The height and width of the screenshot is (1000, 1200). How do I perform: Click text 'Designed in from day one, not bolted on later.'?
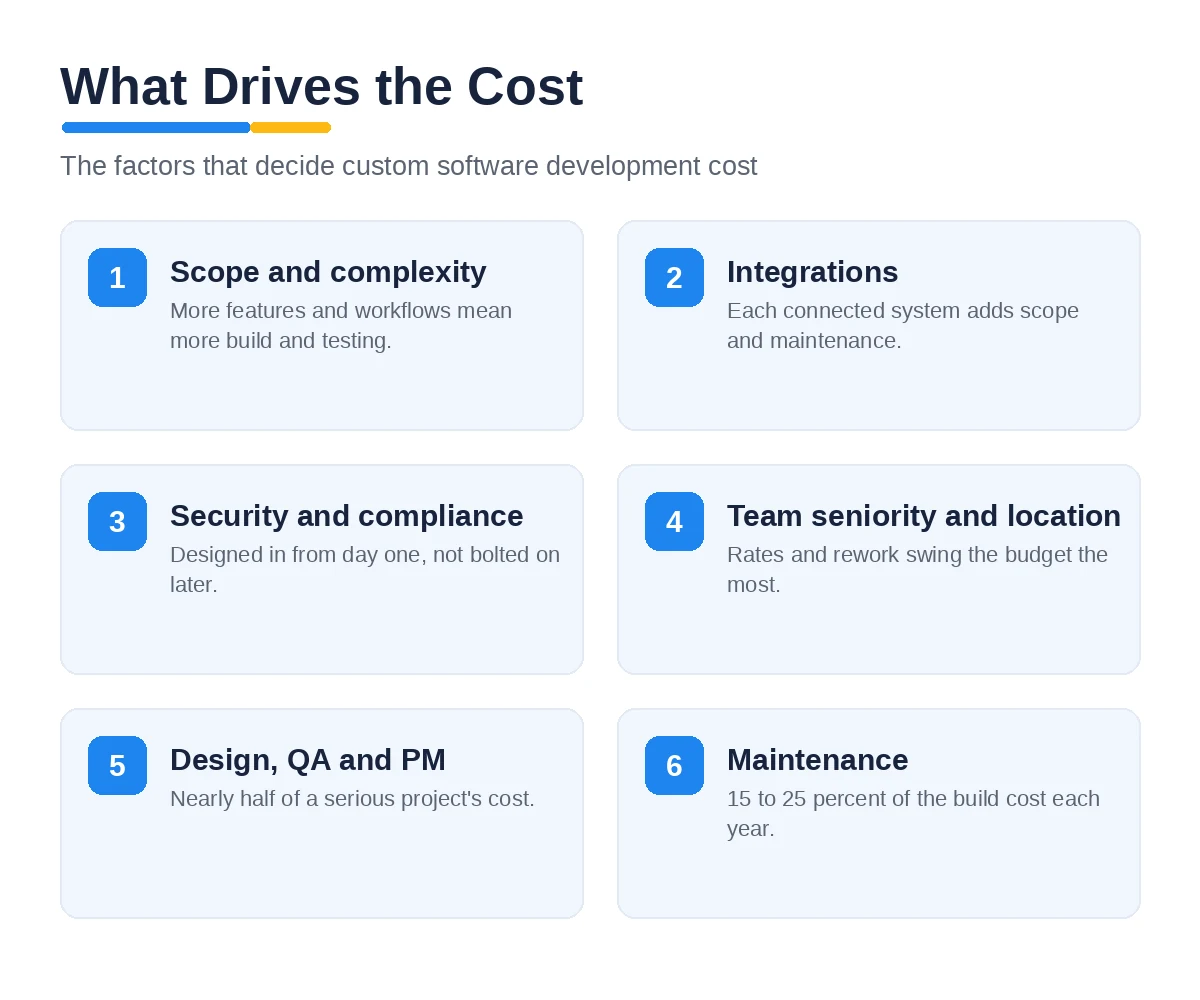click(365, 569)
